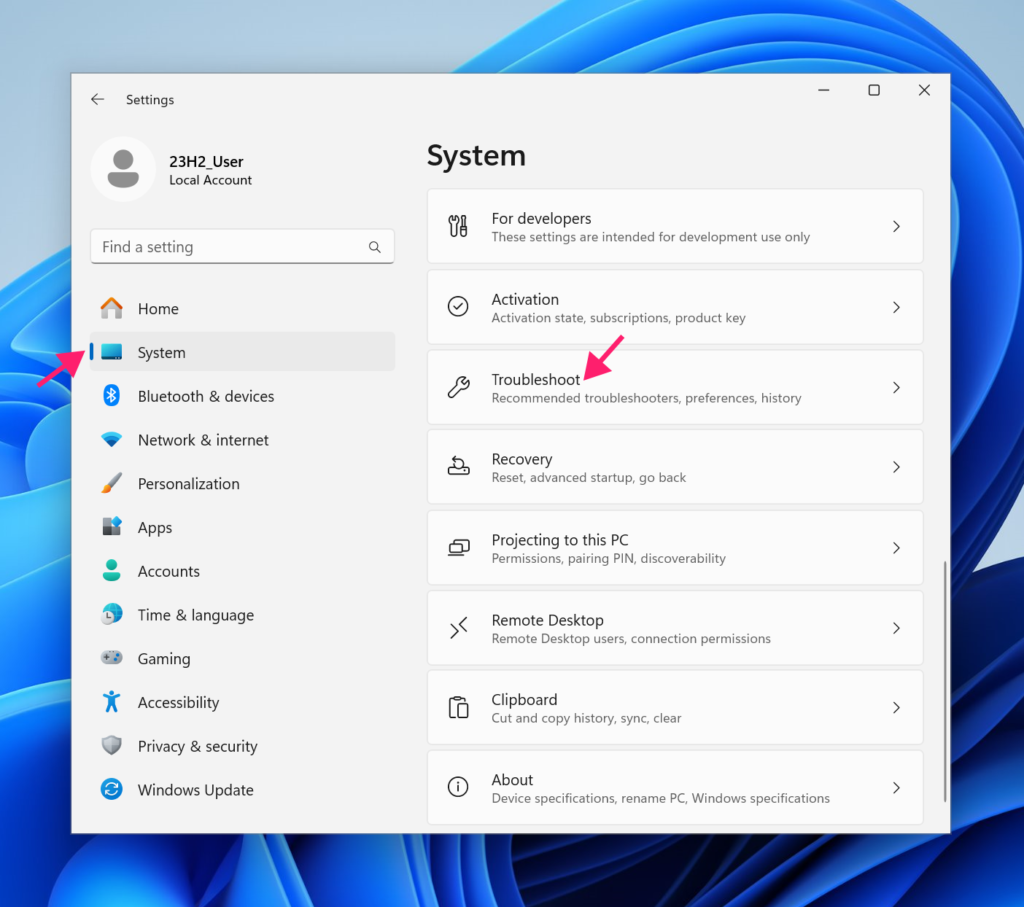Click the Recovery icon

(x=458, y=467)
